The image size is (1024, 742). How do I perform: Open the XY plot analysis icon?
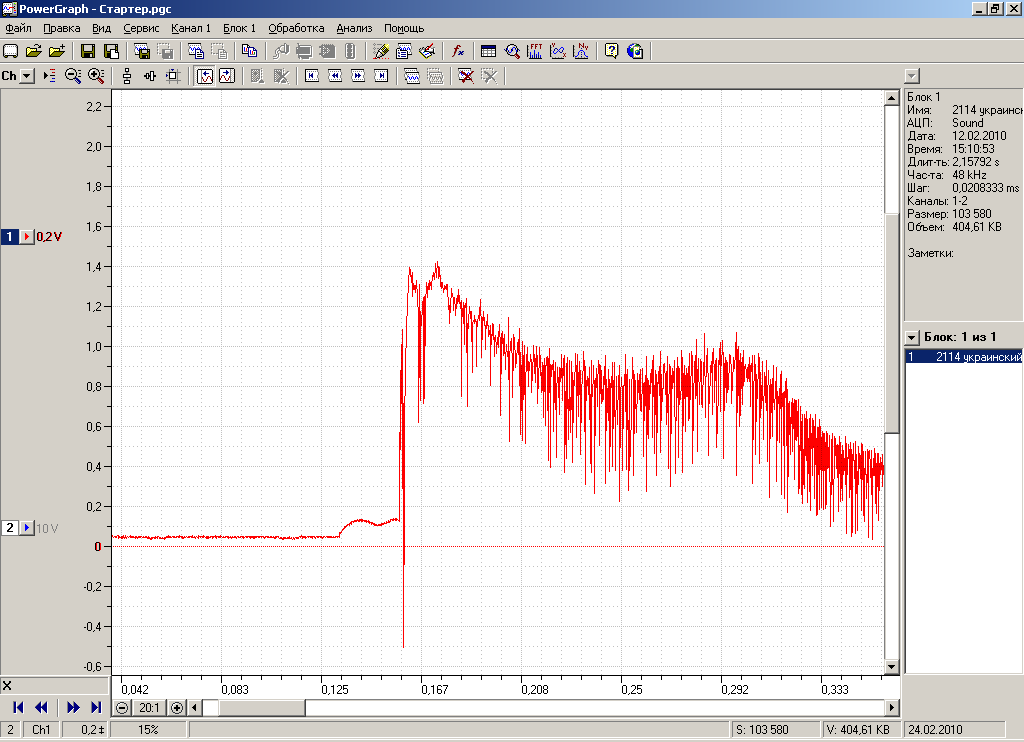click(x=558, y=51)
